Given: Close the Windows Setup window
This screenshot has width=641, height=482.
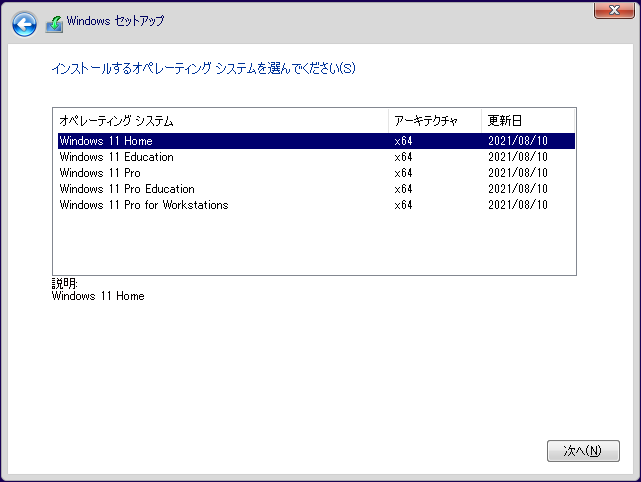Looking at the screenshot, I should coord(614,10).
